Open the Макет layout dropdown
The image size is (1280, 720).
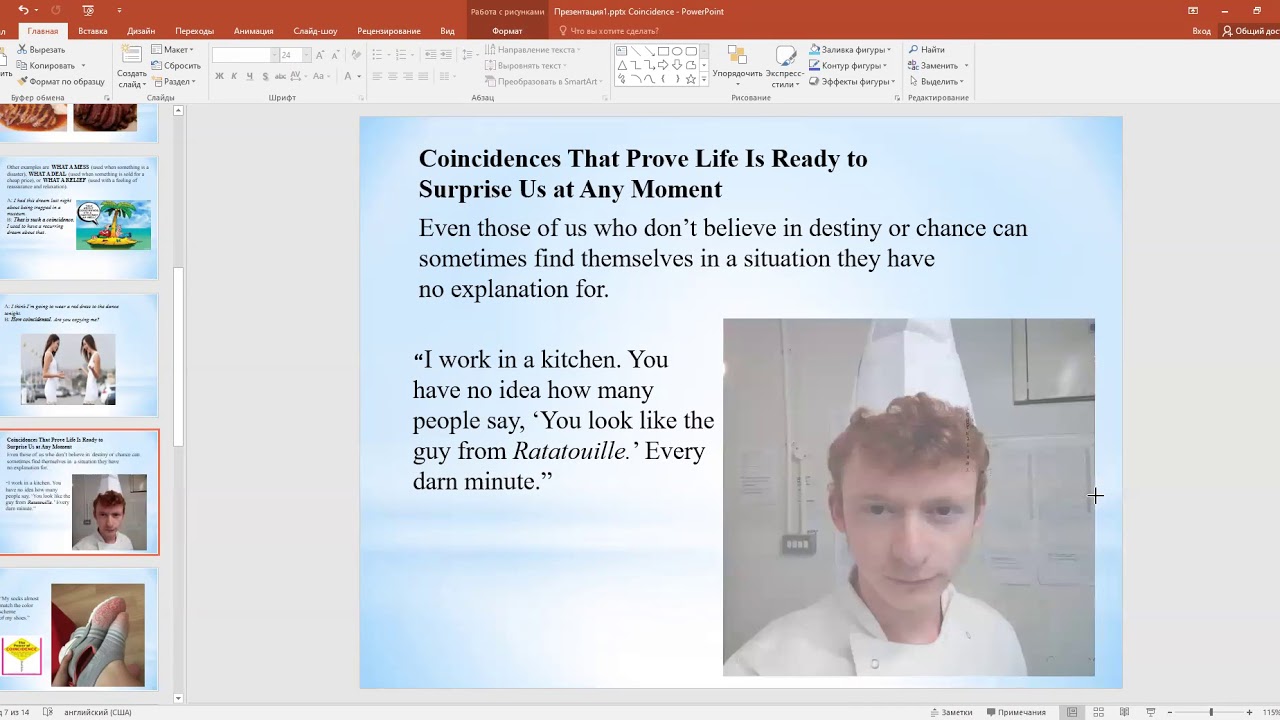(x=173, y=49)
